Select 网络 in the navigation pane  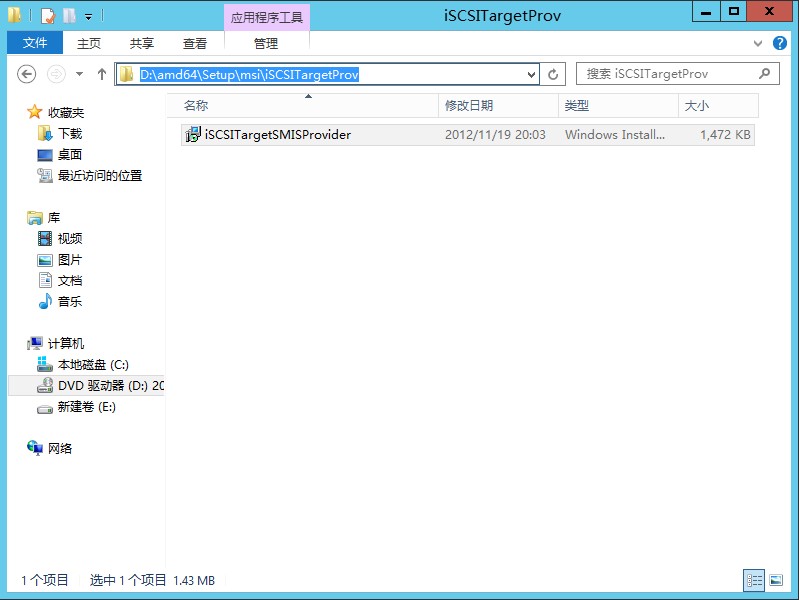(x=60, y=448)
